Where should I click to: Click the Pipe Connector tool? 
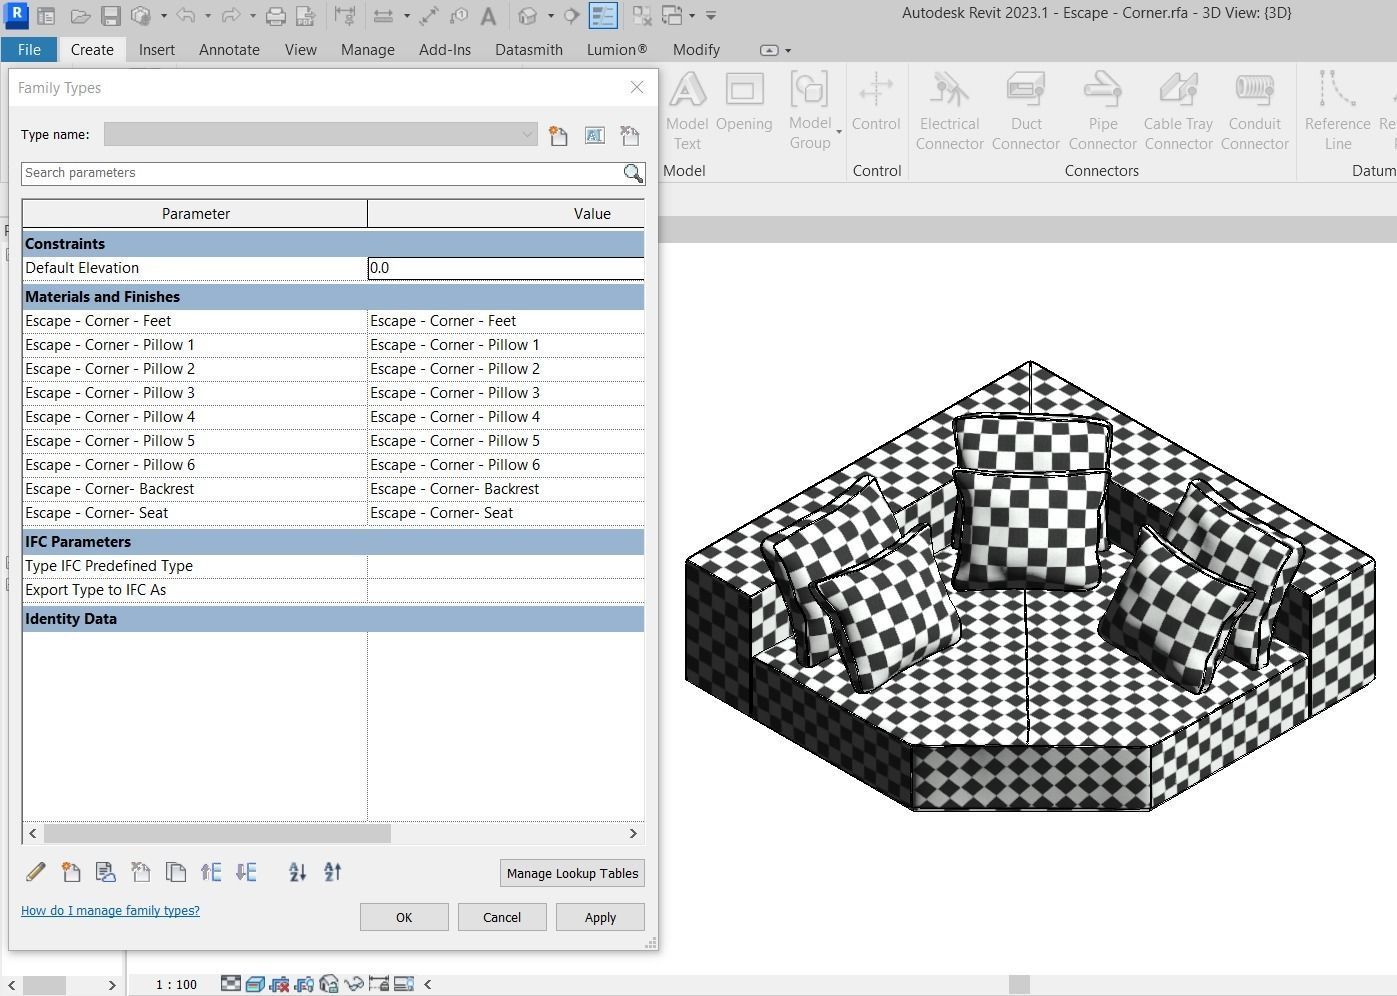[x=1103, y=111]
